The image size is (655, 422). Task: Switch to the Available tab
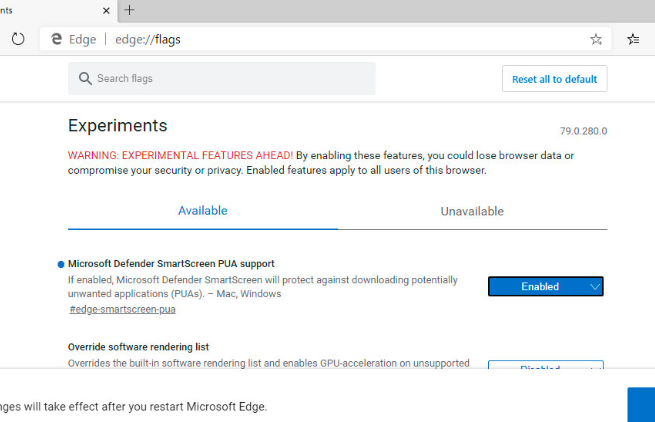[202, 211]
